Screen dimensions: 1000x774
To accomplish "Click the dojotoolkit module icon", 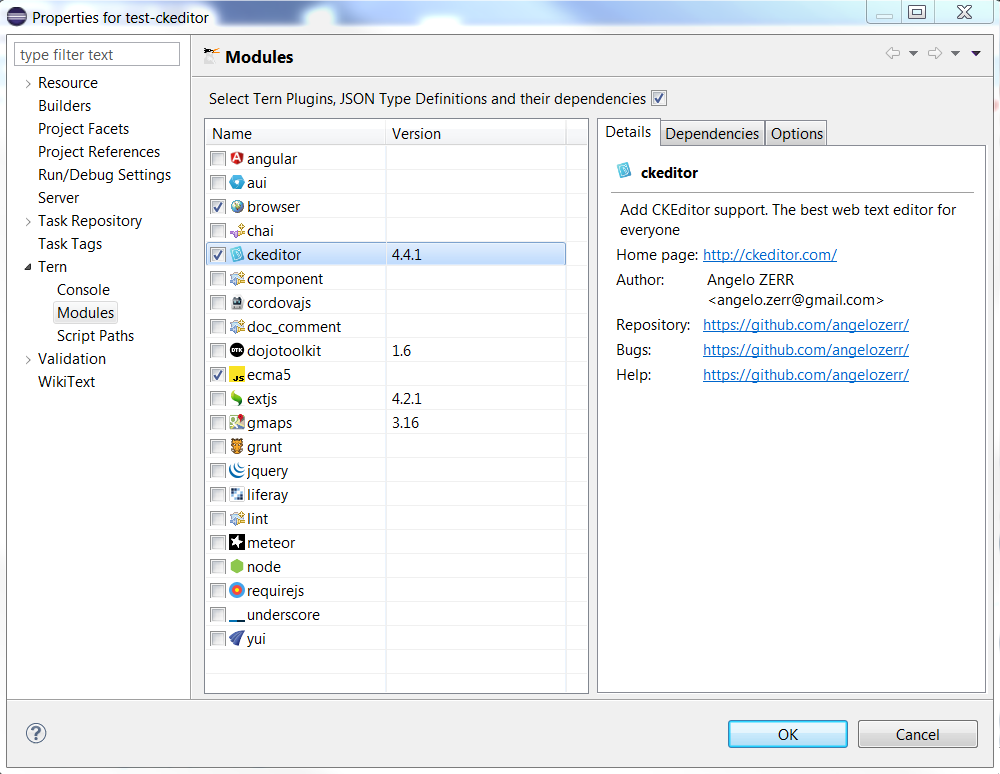I will (x=235, y=350).
